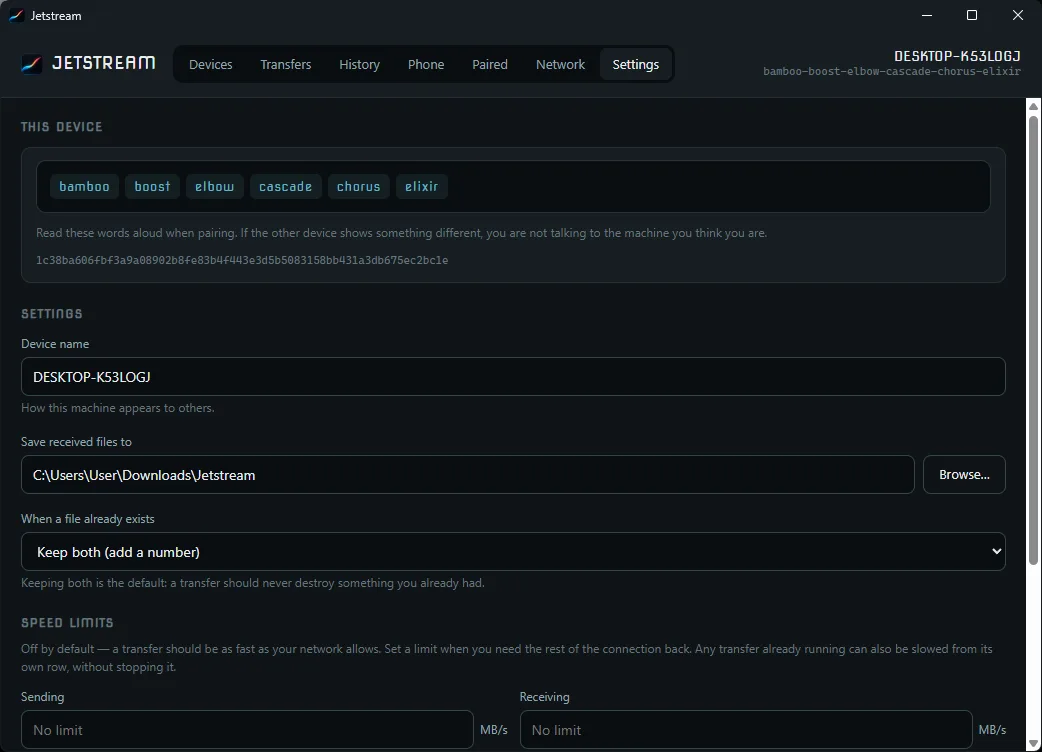Focus the Sending speed limit field
Screen dimensions: 1042x752
tap(247, 729)
